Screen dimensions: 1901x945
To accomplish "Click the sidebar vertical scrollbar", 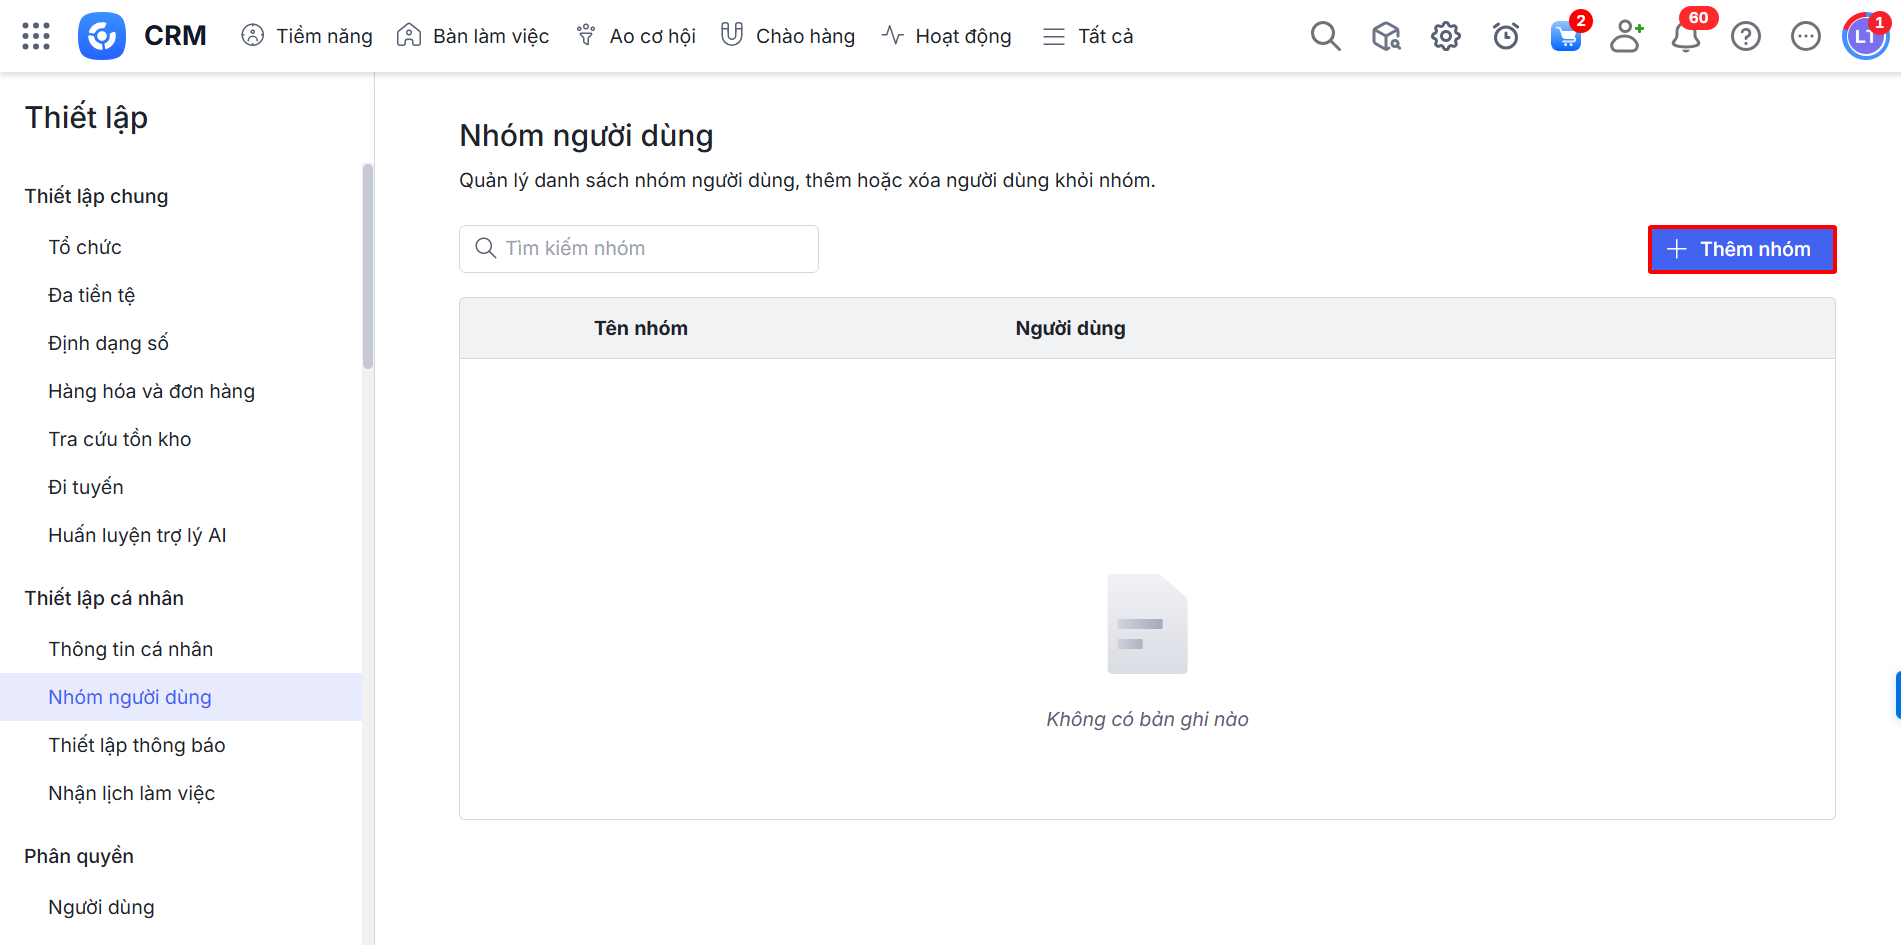I will coord(367,267).
